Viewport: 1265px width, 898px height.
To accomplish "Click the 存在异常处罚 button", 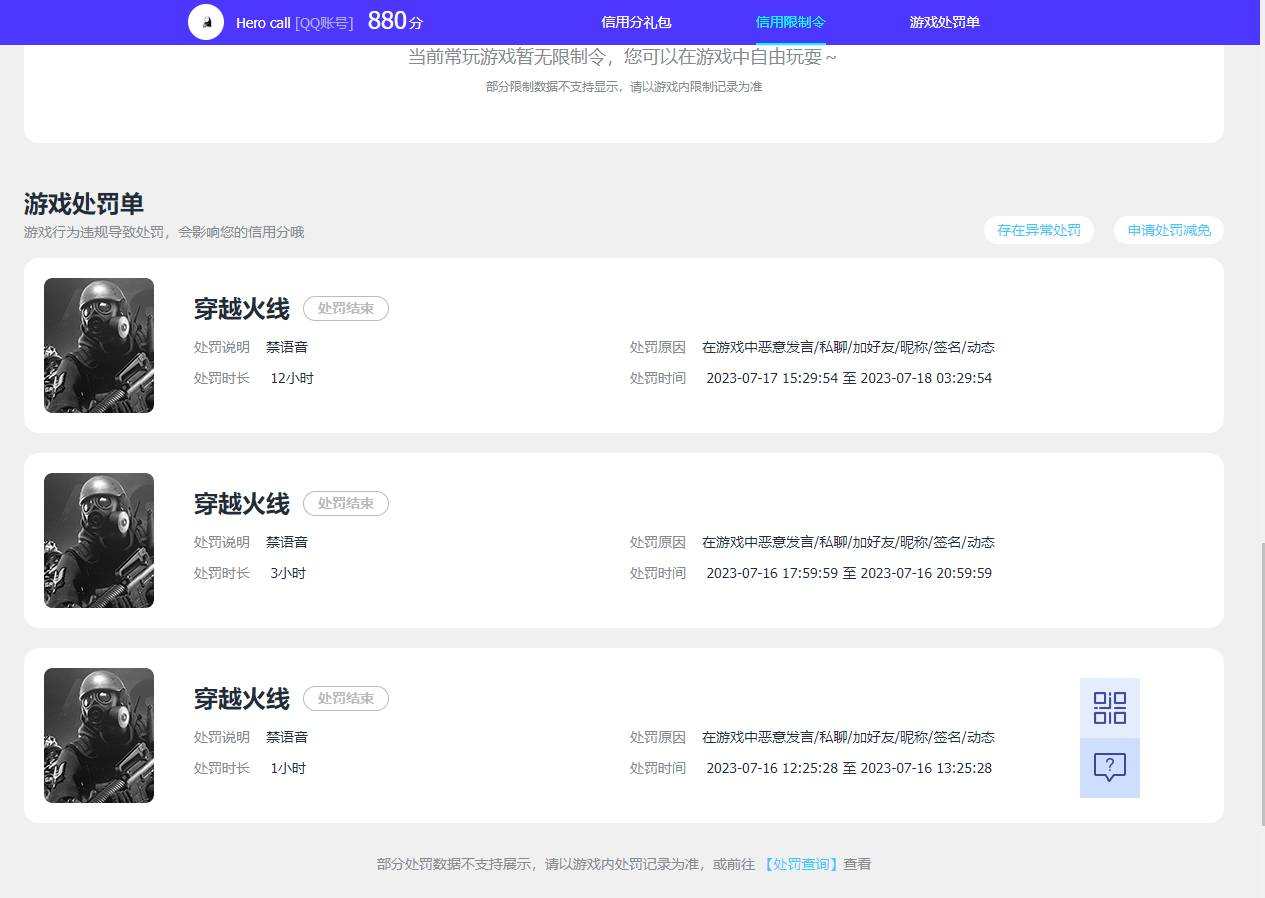I will coord(1039,230).
